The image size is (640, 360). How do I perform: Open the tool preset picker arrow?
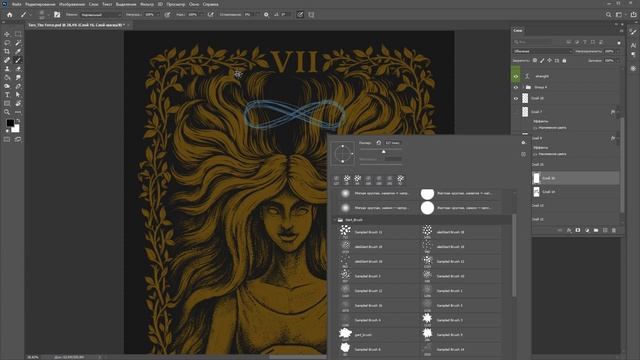(x=30, y=15)
